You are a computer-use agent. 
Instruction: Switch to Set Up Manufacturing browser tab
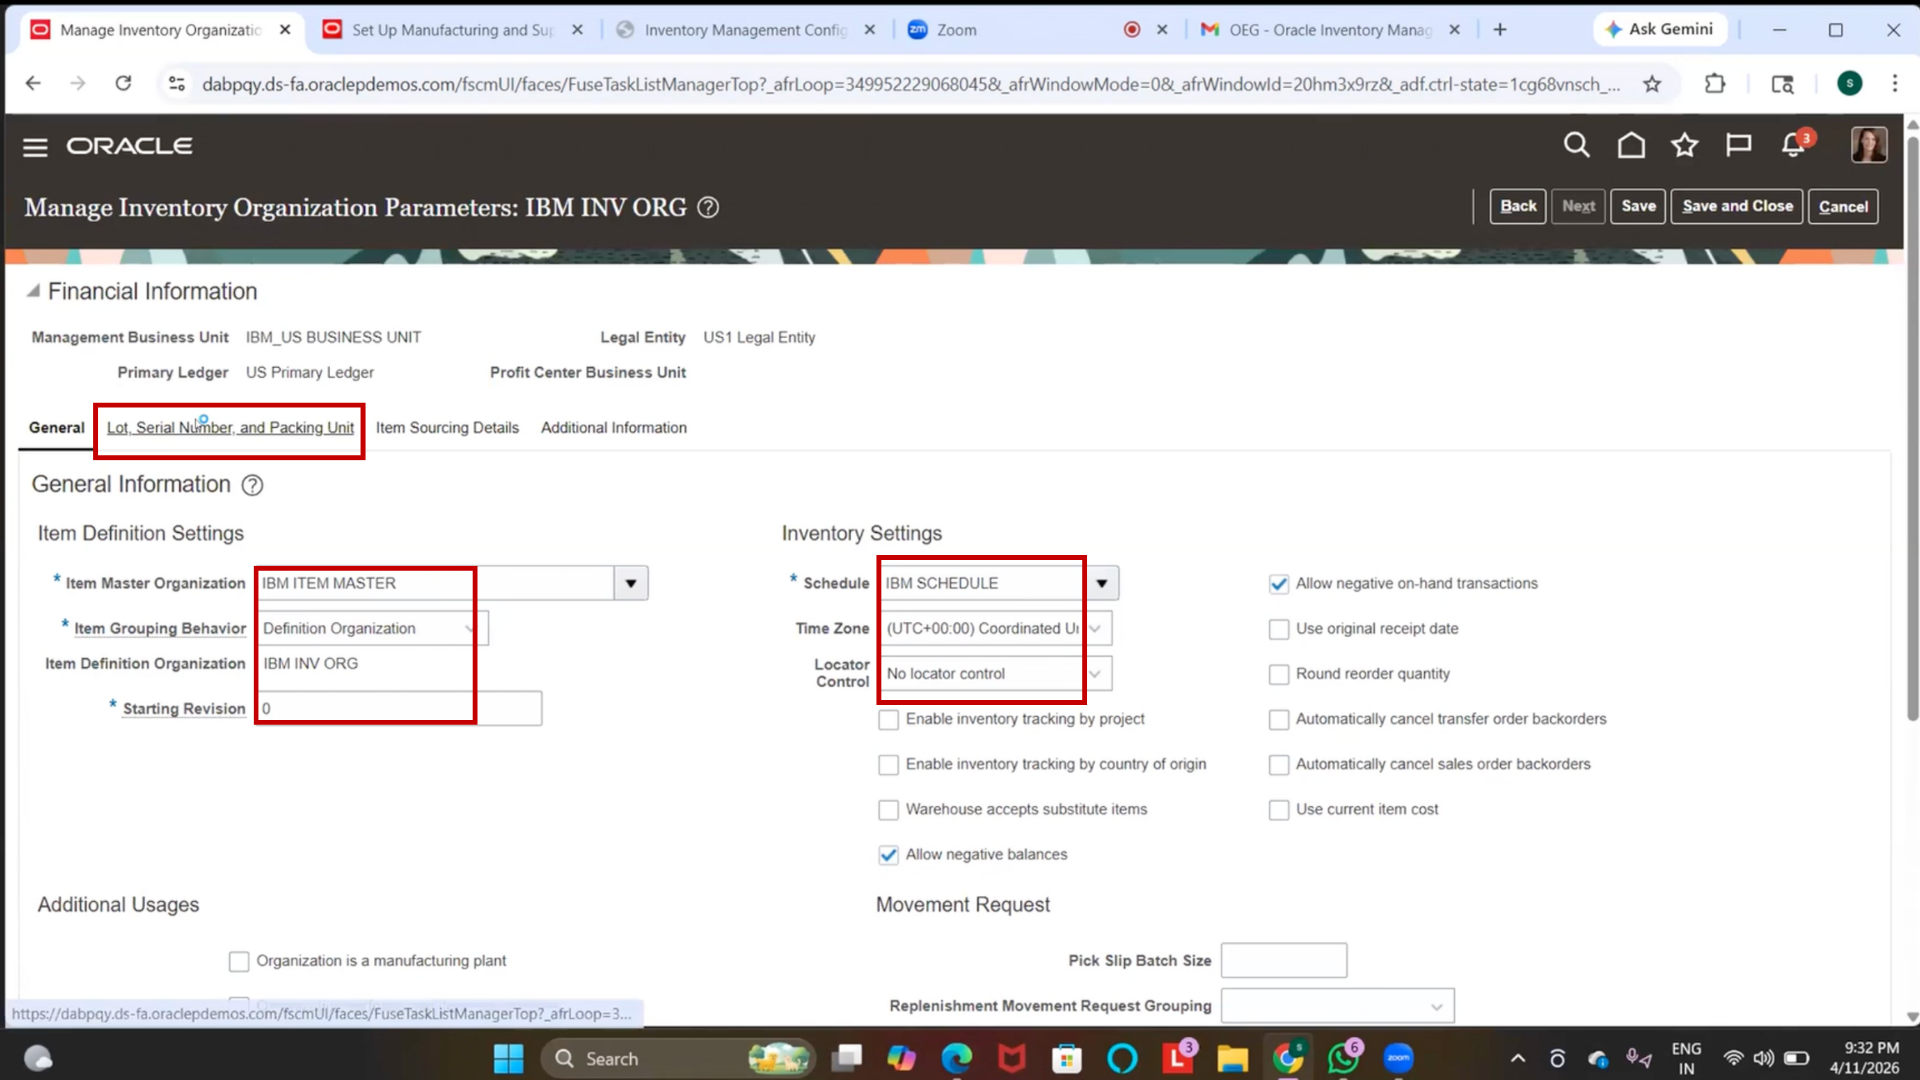[452, 30]
